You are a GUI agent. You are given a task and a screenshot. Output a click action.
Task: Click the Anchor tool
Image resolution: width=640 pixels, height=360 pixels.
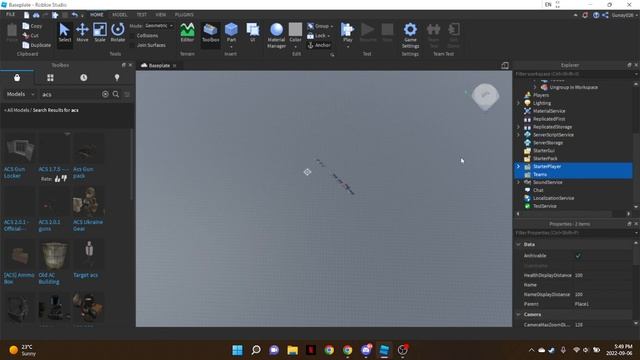click(319, 45)
